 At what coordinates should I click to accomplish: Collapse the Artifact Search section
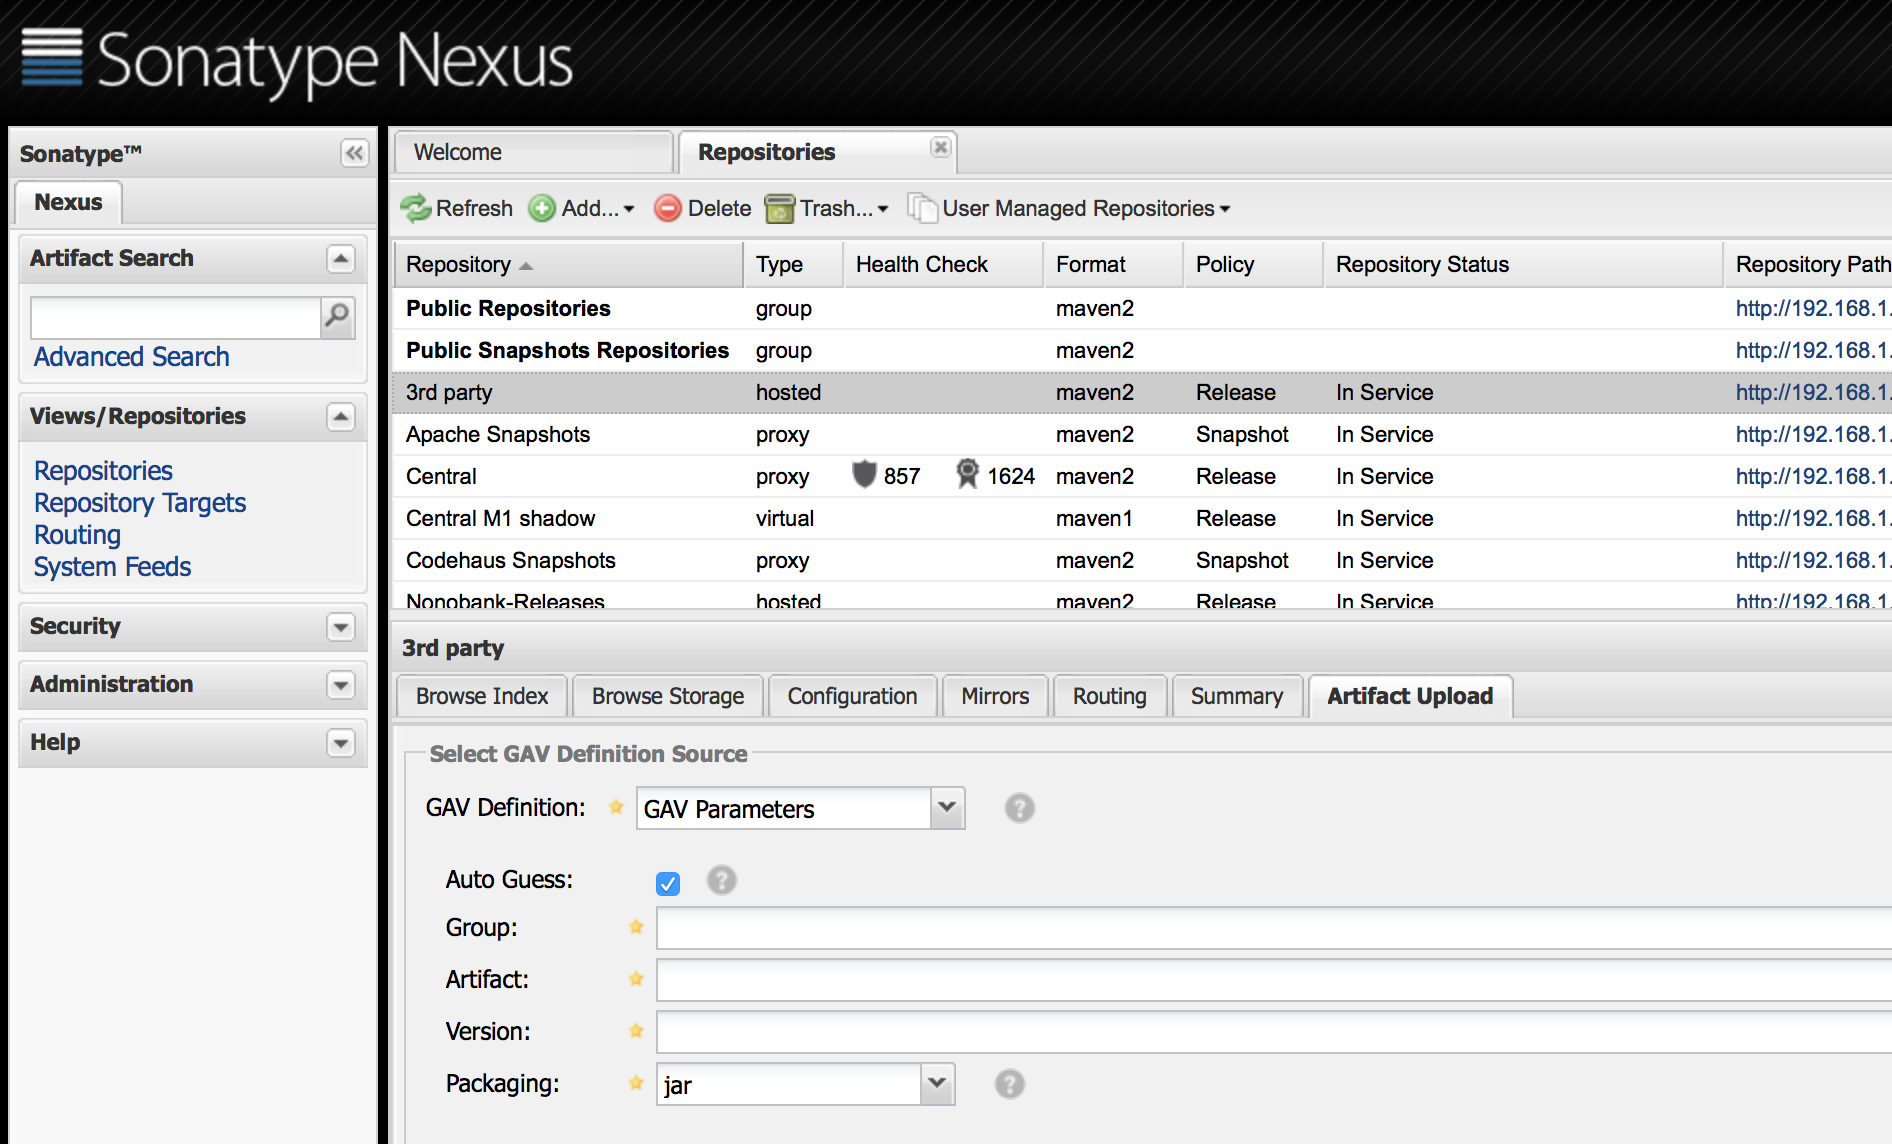pos(341,259)
